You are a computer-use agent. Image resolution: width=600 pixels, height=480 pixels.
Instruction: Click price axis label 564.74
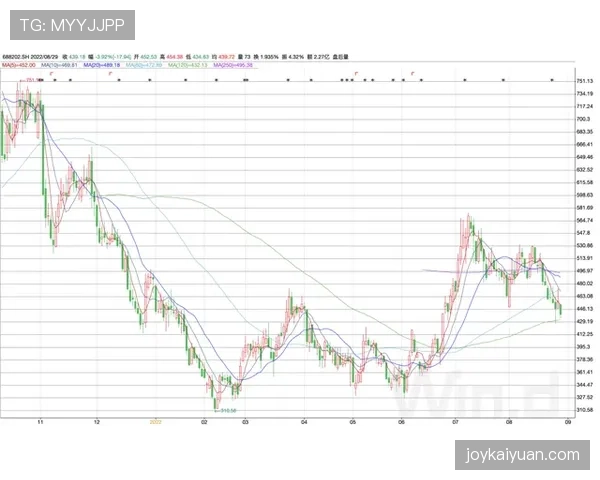pyautogui.click(x=584, y=220)
